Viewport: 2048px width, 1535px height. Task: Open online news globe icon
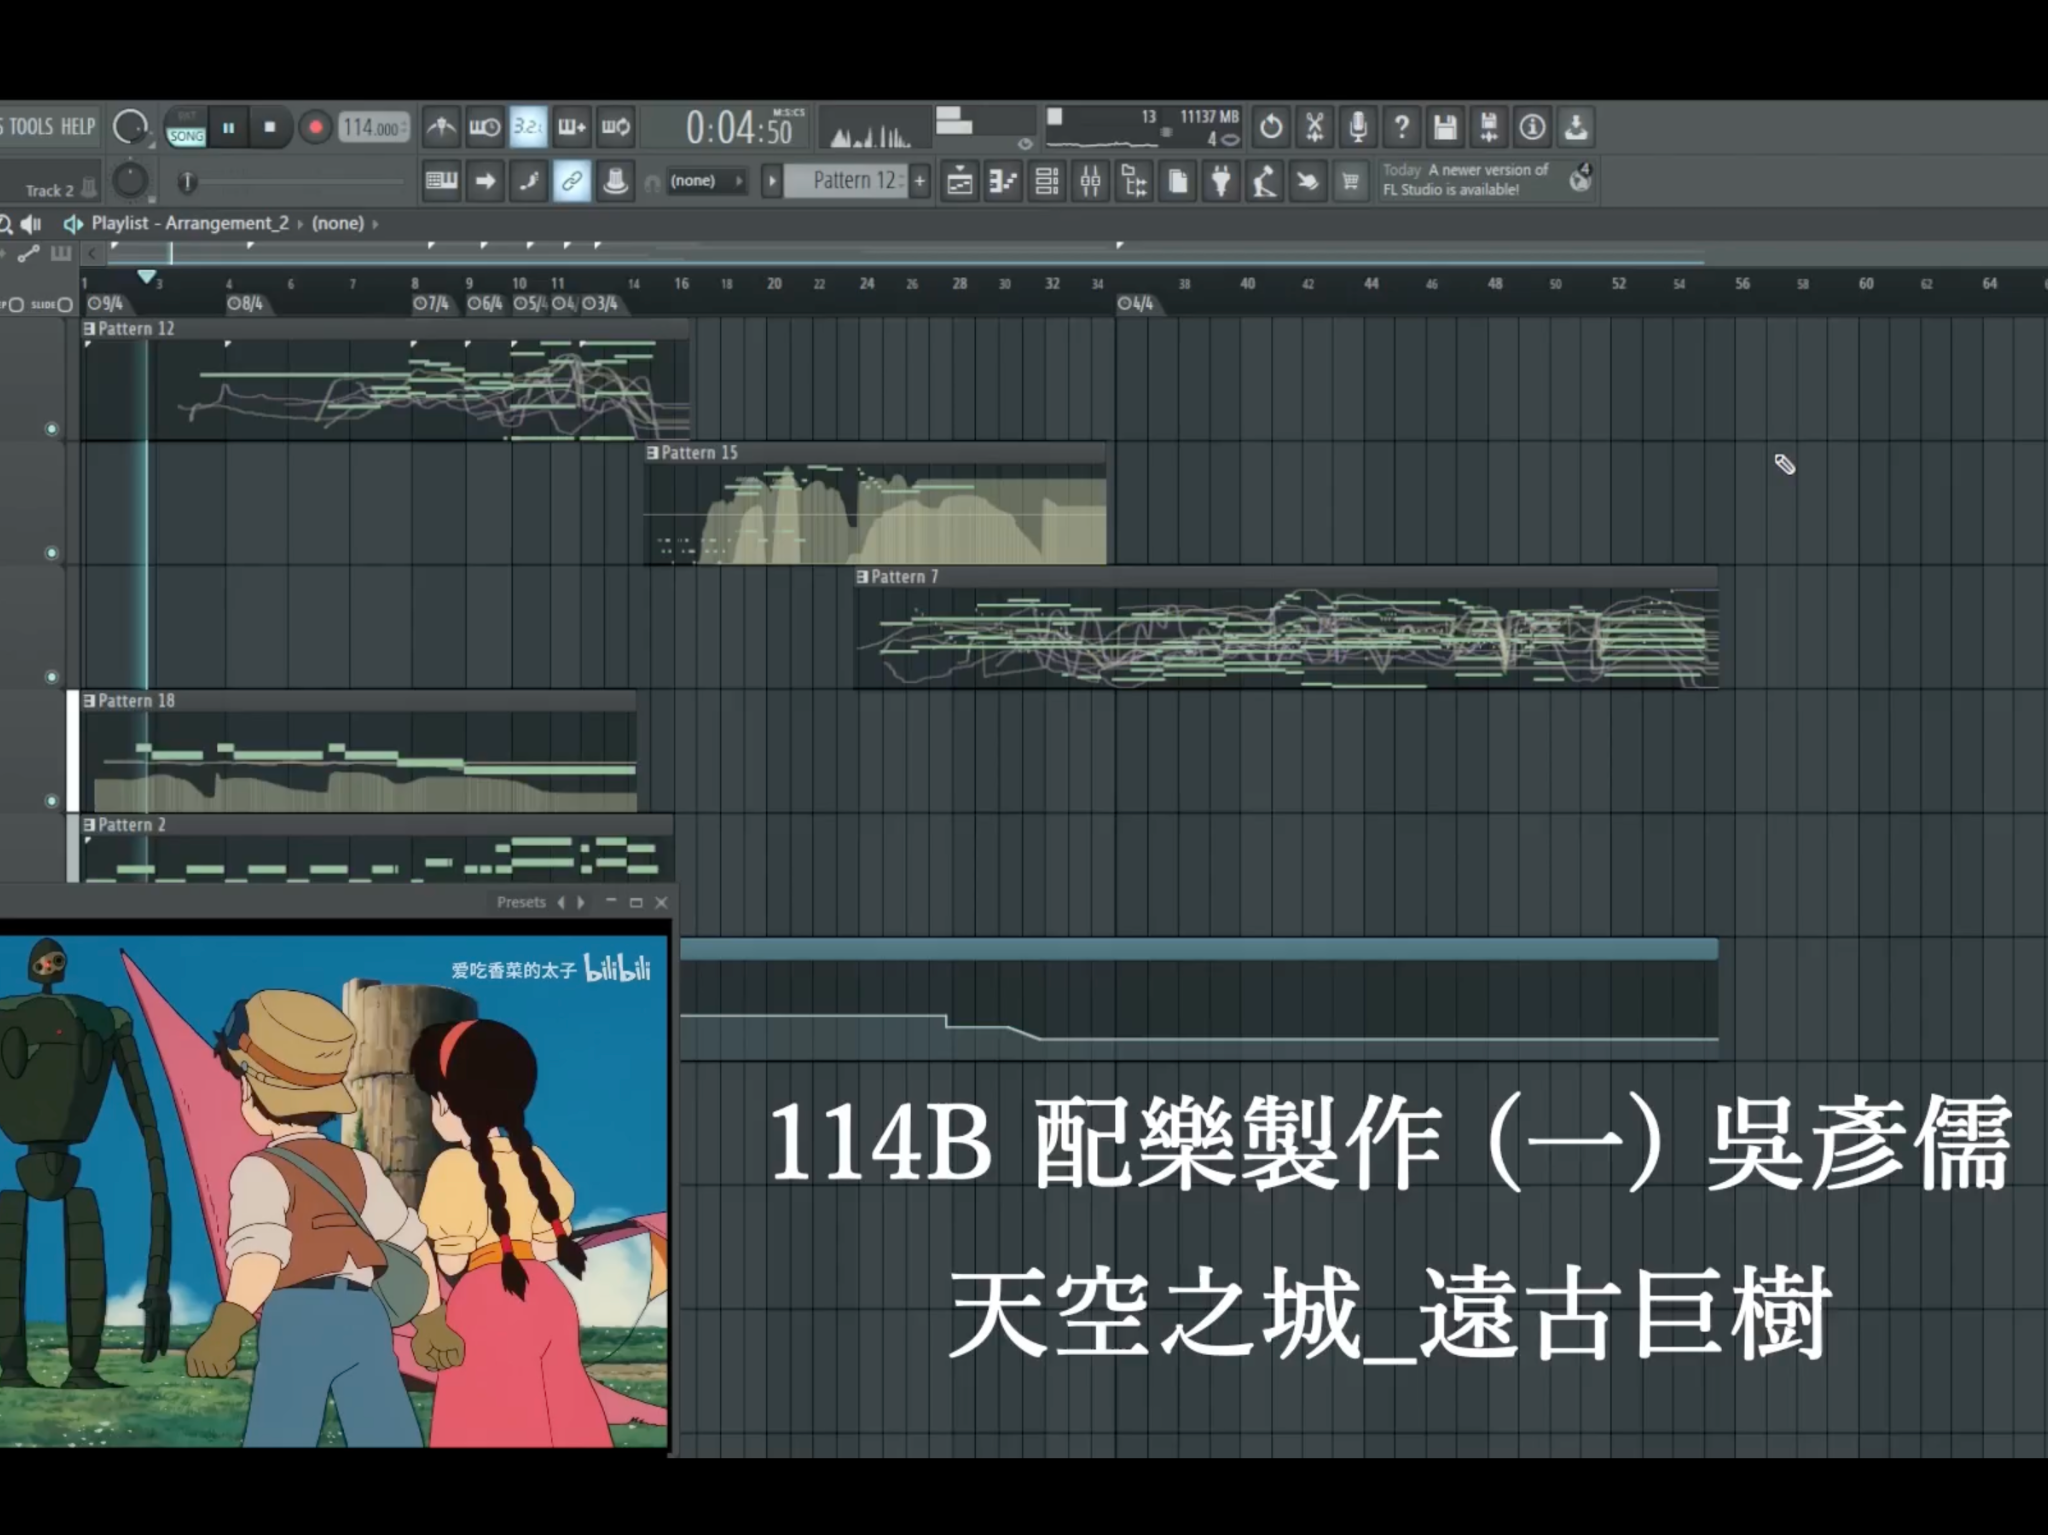click(x=1580, y=179)
